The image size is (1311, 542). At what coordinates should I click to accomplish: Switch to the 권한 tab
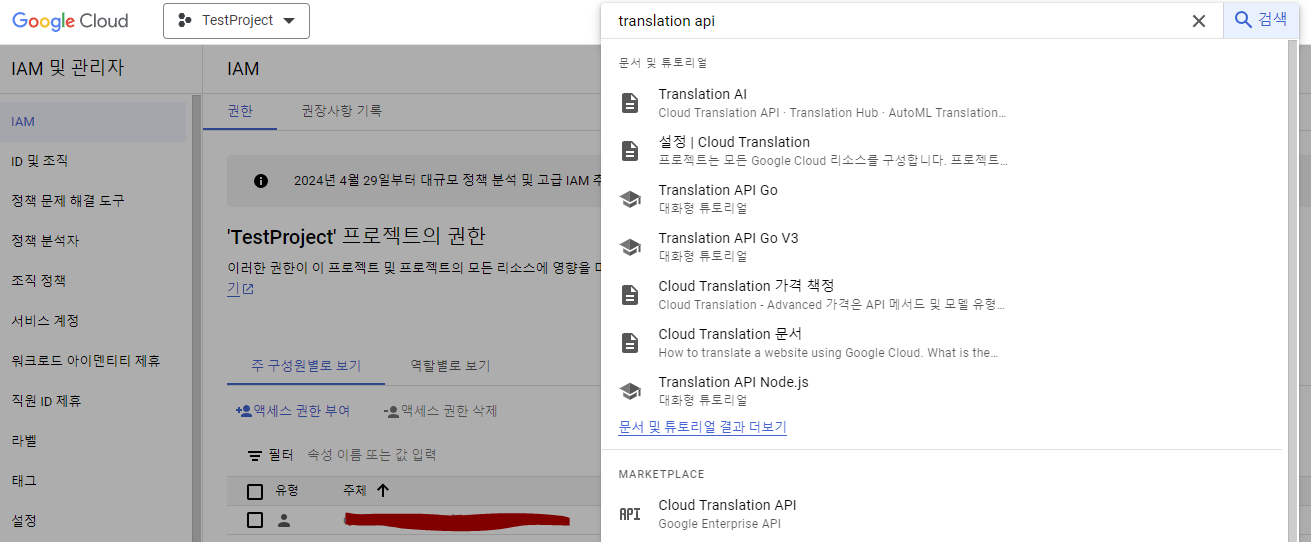(240, 111)
